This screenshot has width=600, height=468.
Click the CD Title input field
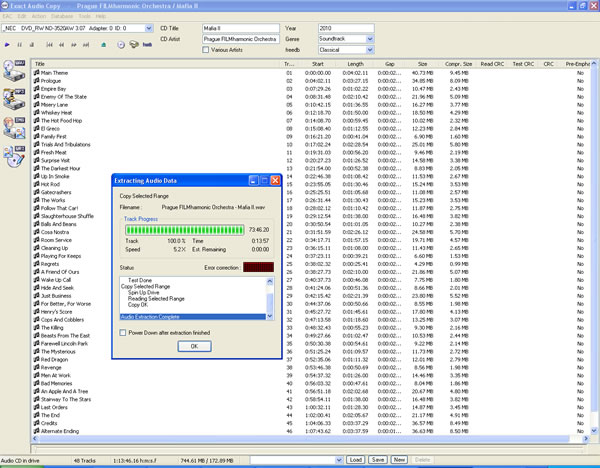(x=240, y=28)
